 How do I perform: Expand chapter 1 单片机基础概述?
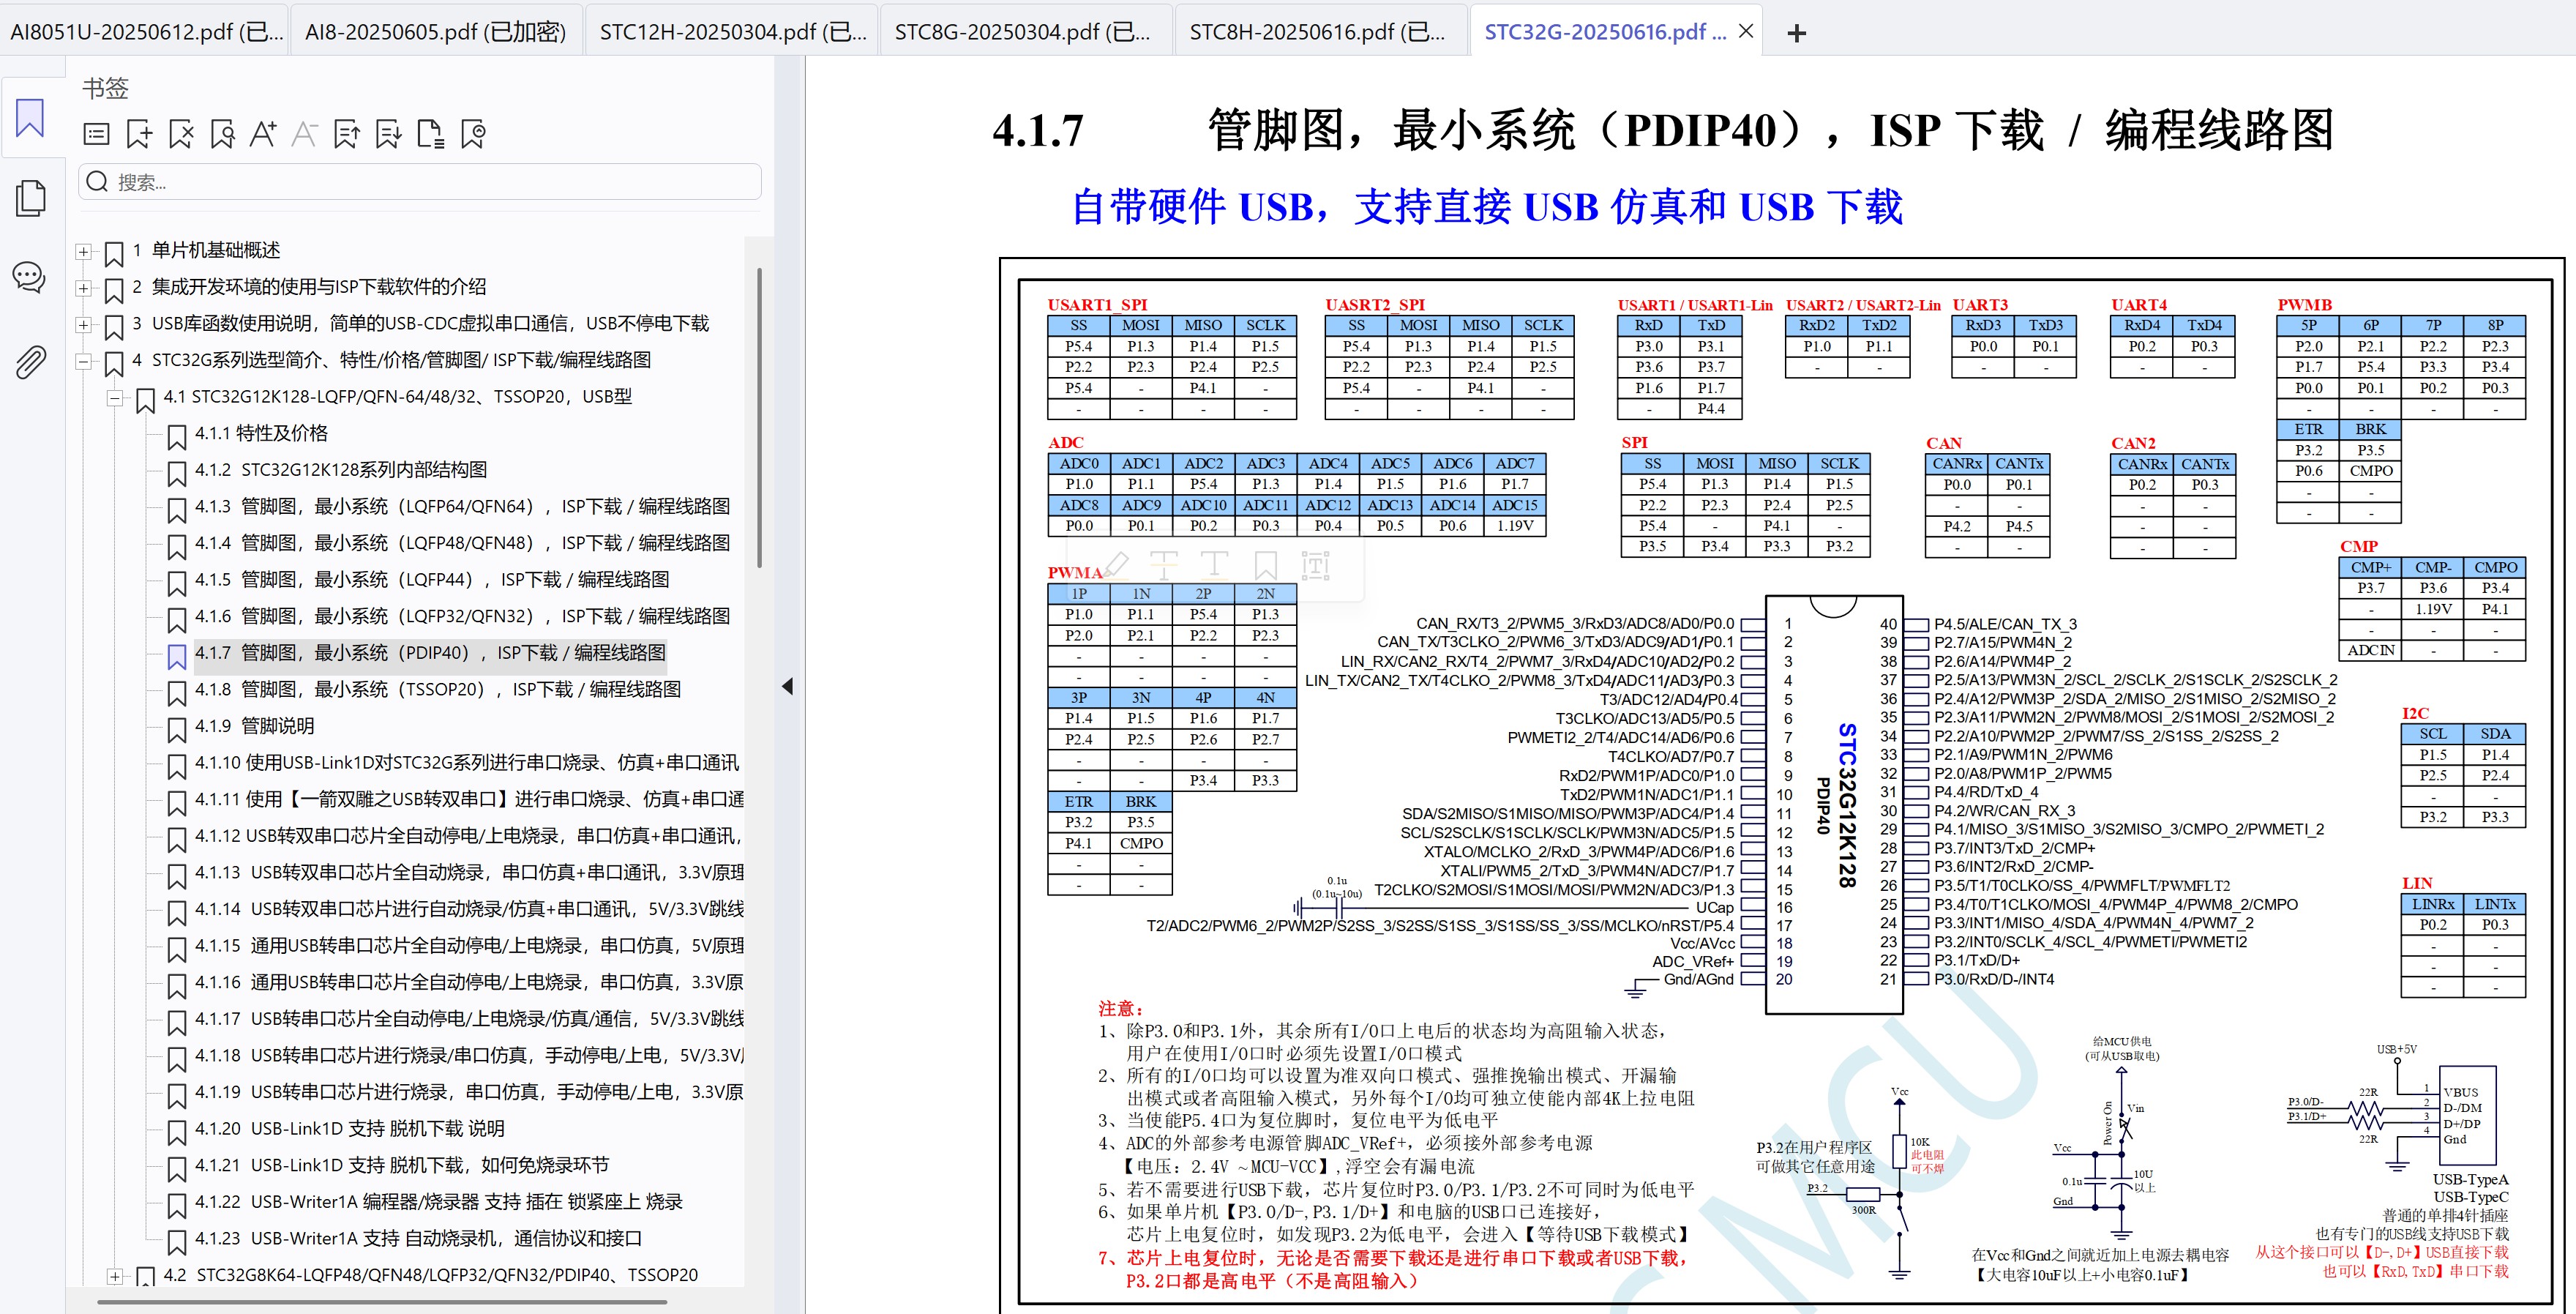coord(84,252)
